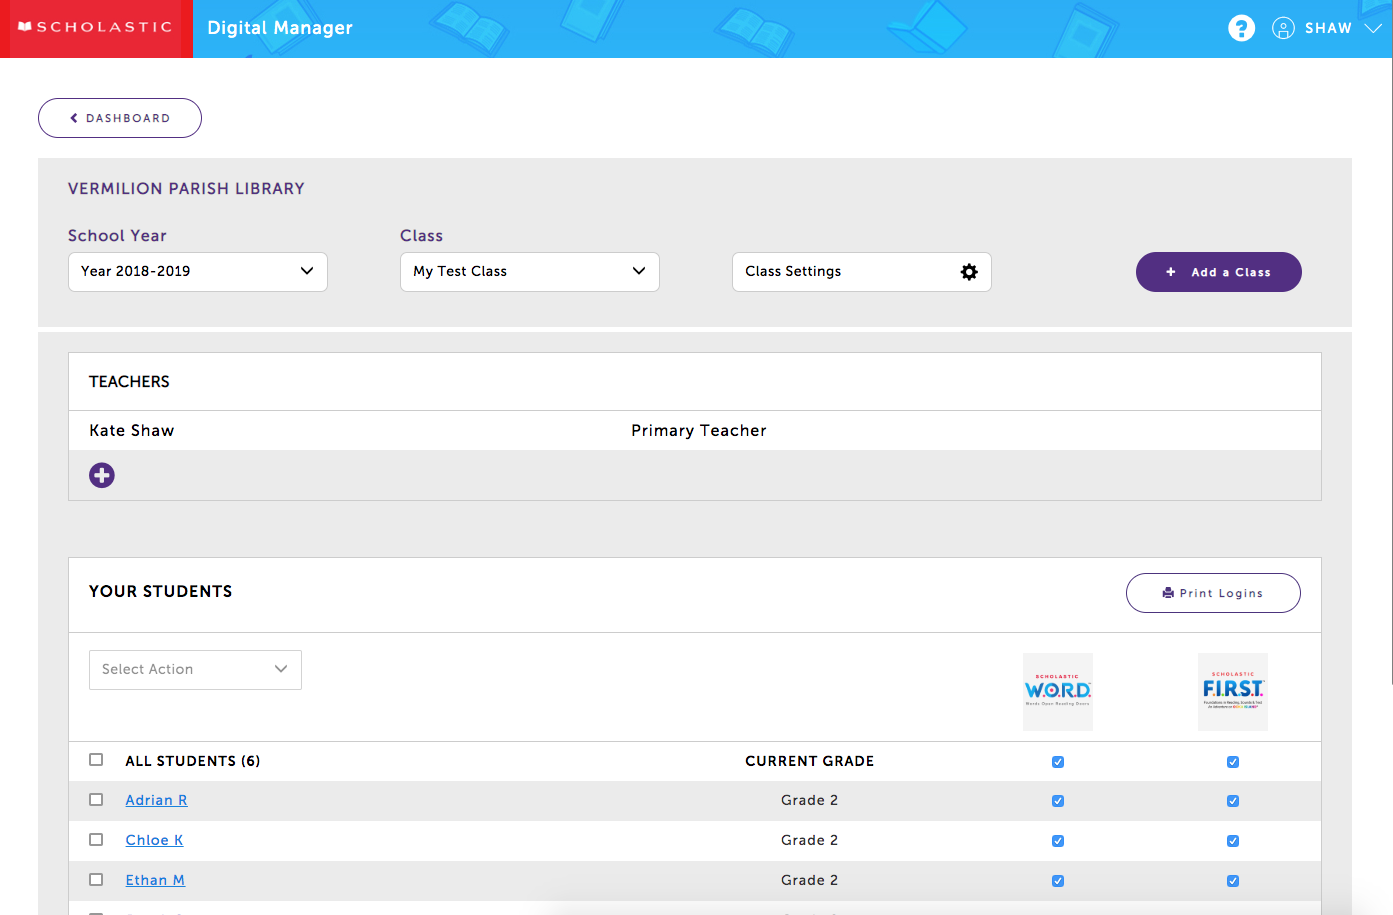The image size is (1393, 915).
Task: Click the Primary Teacher role text
Action: [x=699, y=431]
